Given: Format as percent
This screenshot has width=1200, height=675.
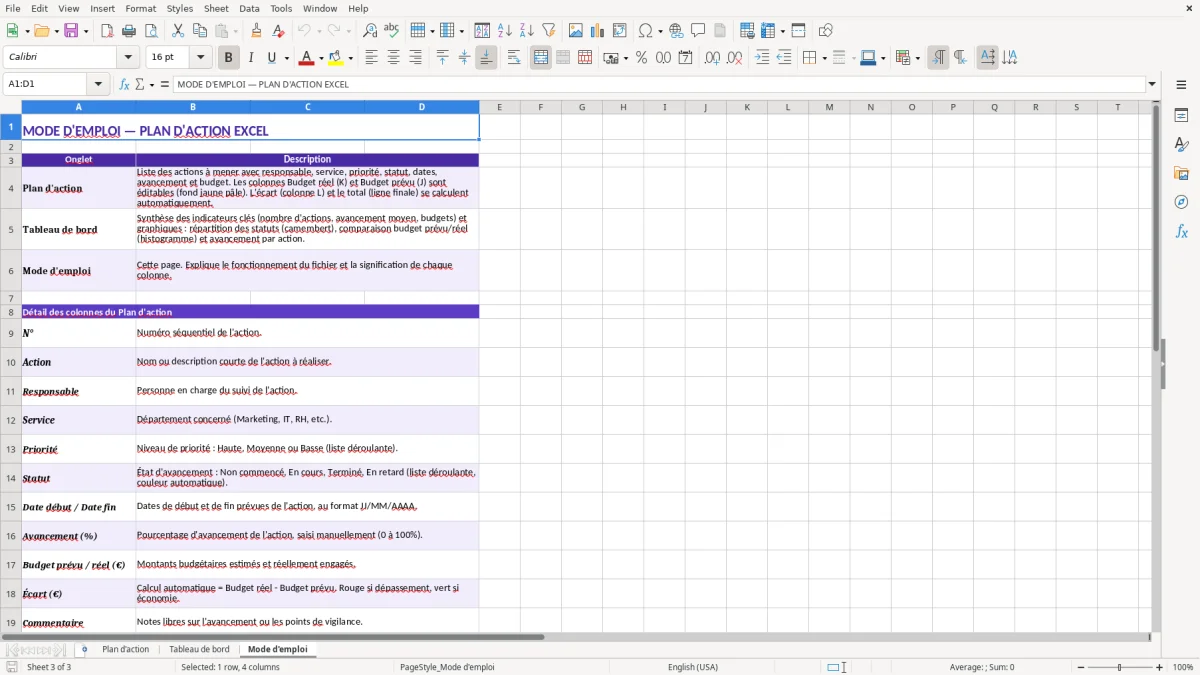Looking at the screenshot, I should [x=641, y=58].
